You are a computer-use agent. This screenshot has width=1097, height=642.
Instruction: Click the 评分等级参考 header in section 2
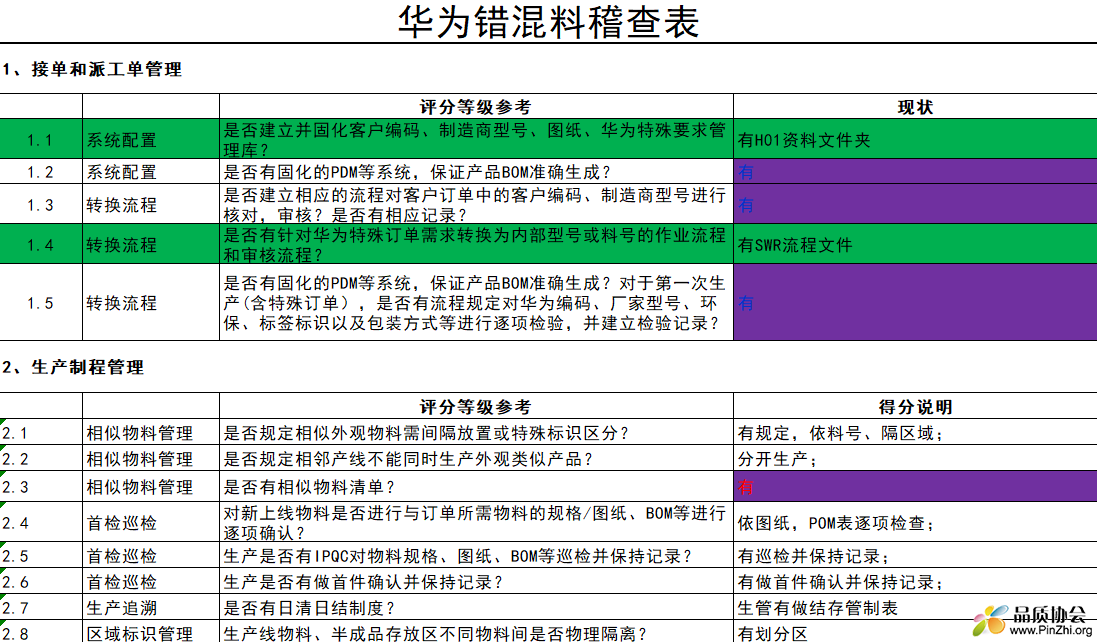point(476,406)
